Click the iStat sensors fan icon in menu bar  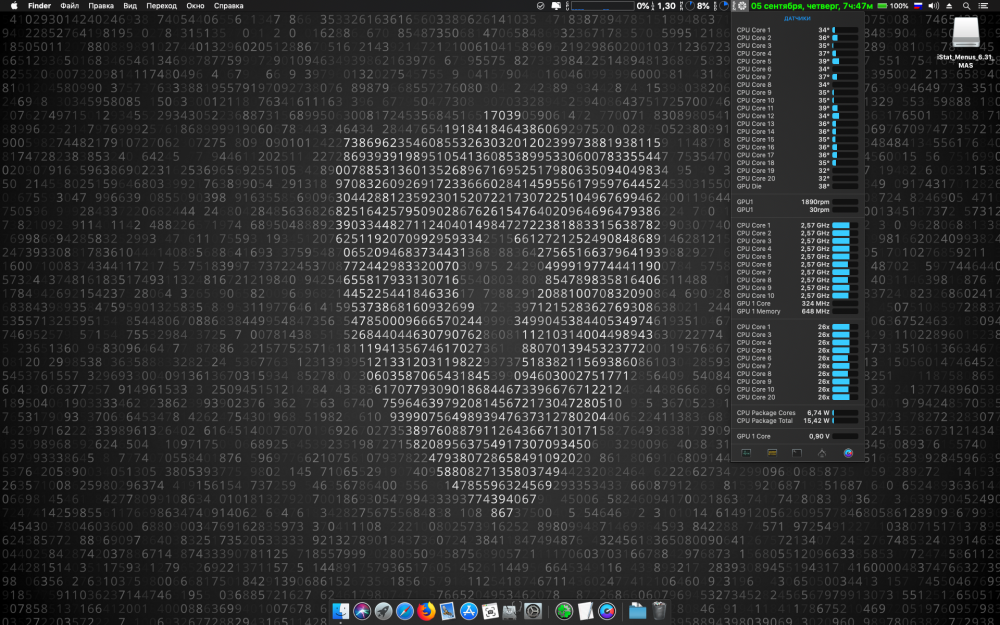tap(741, 6)
